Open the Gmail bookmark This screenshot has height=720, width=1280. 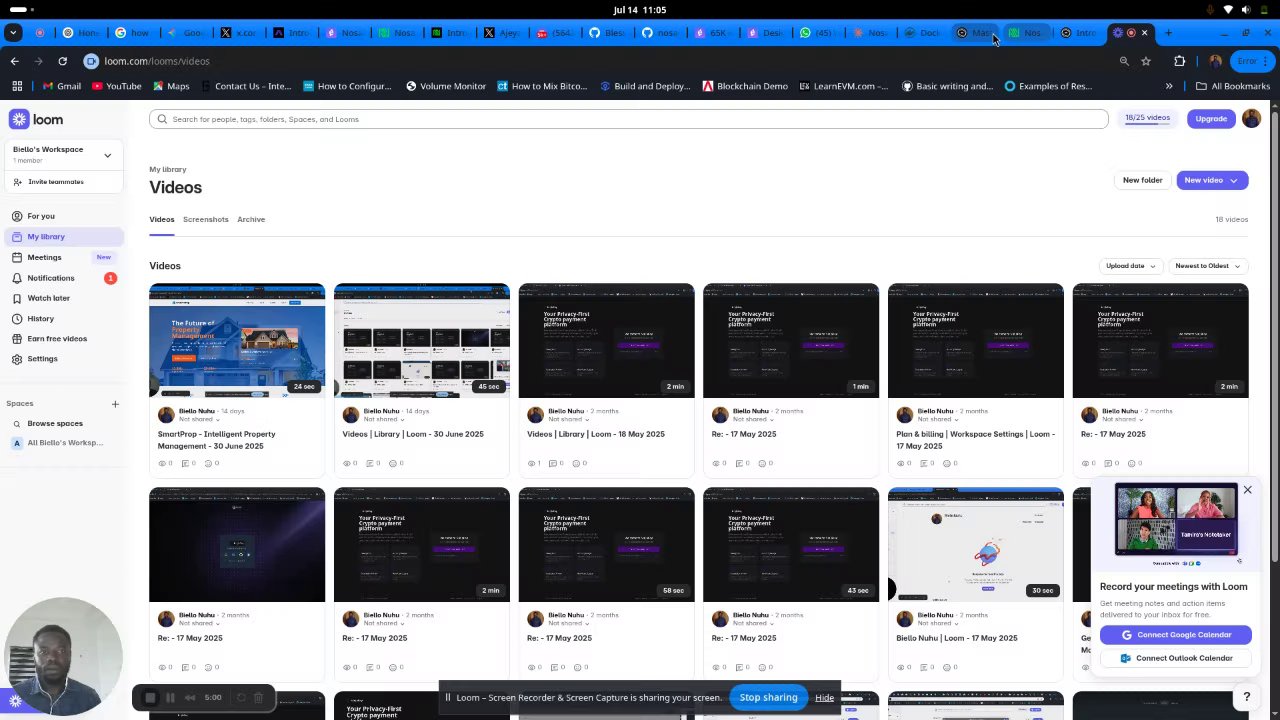click(x=61, y=86)
